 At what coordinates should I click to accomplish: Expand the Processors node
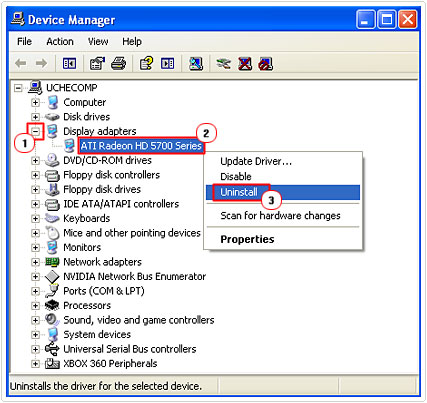click(x=35, y=306)
